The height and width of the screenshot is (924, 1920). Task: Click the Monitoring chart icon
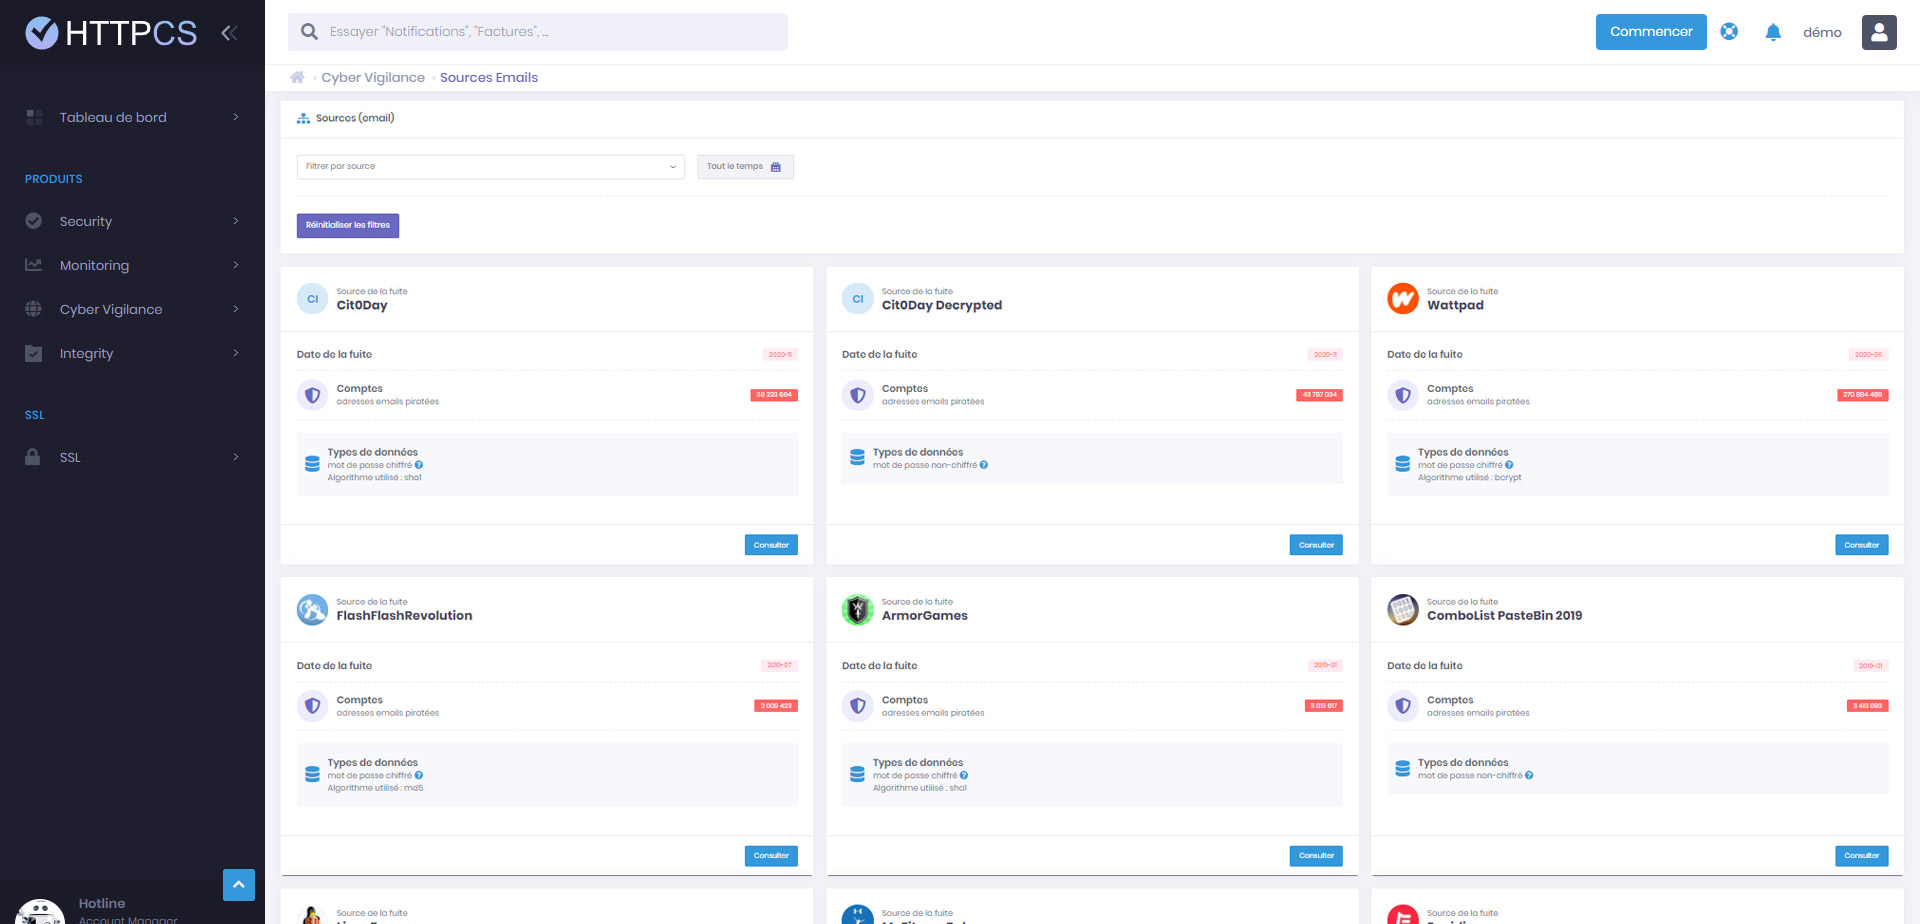point(34,265)
